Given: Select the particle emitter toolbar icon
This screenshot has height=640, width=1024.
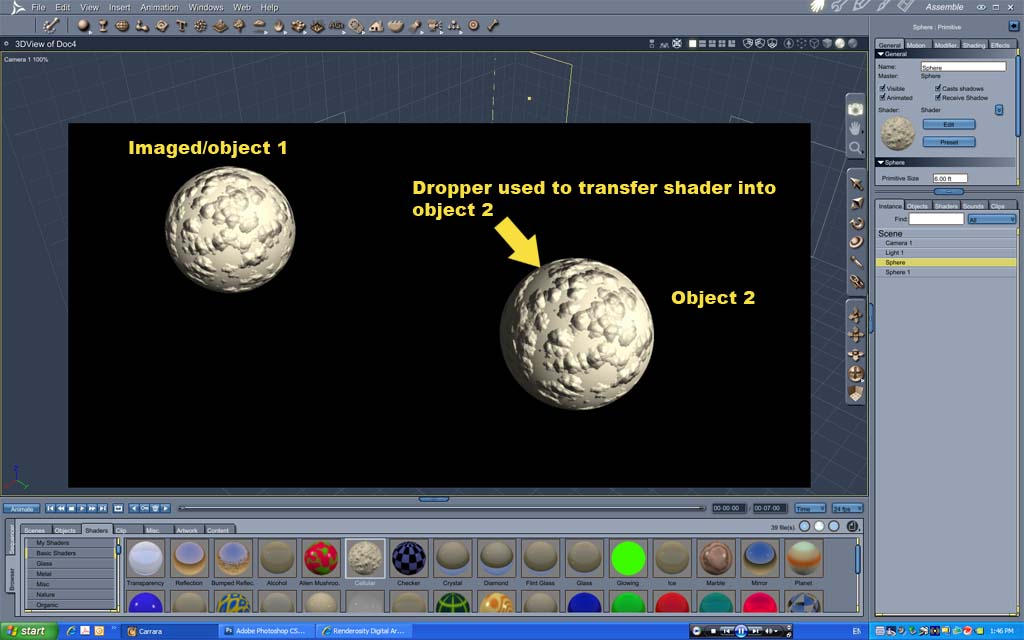Looking at the screenshot, I should pos(201,25).
